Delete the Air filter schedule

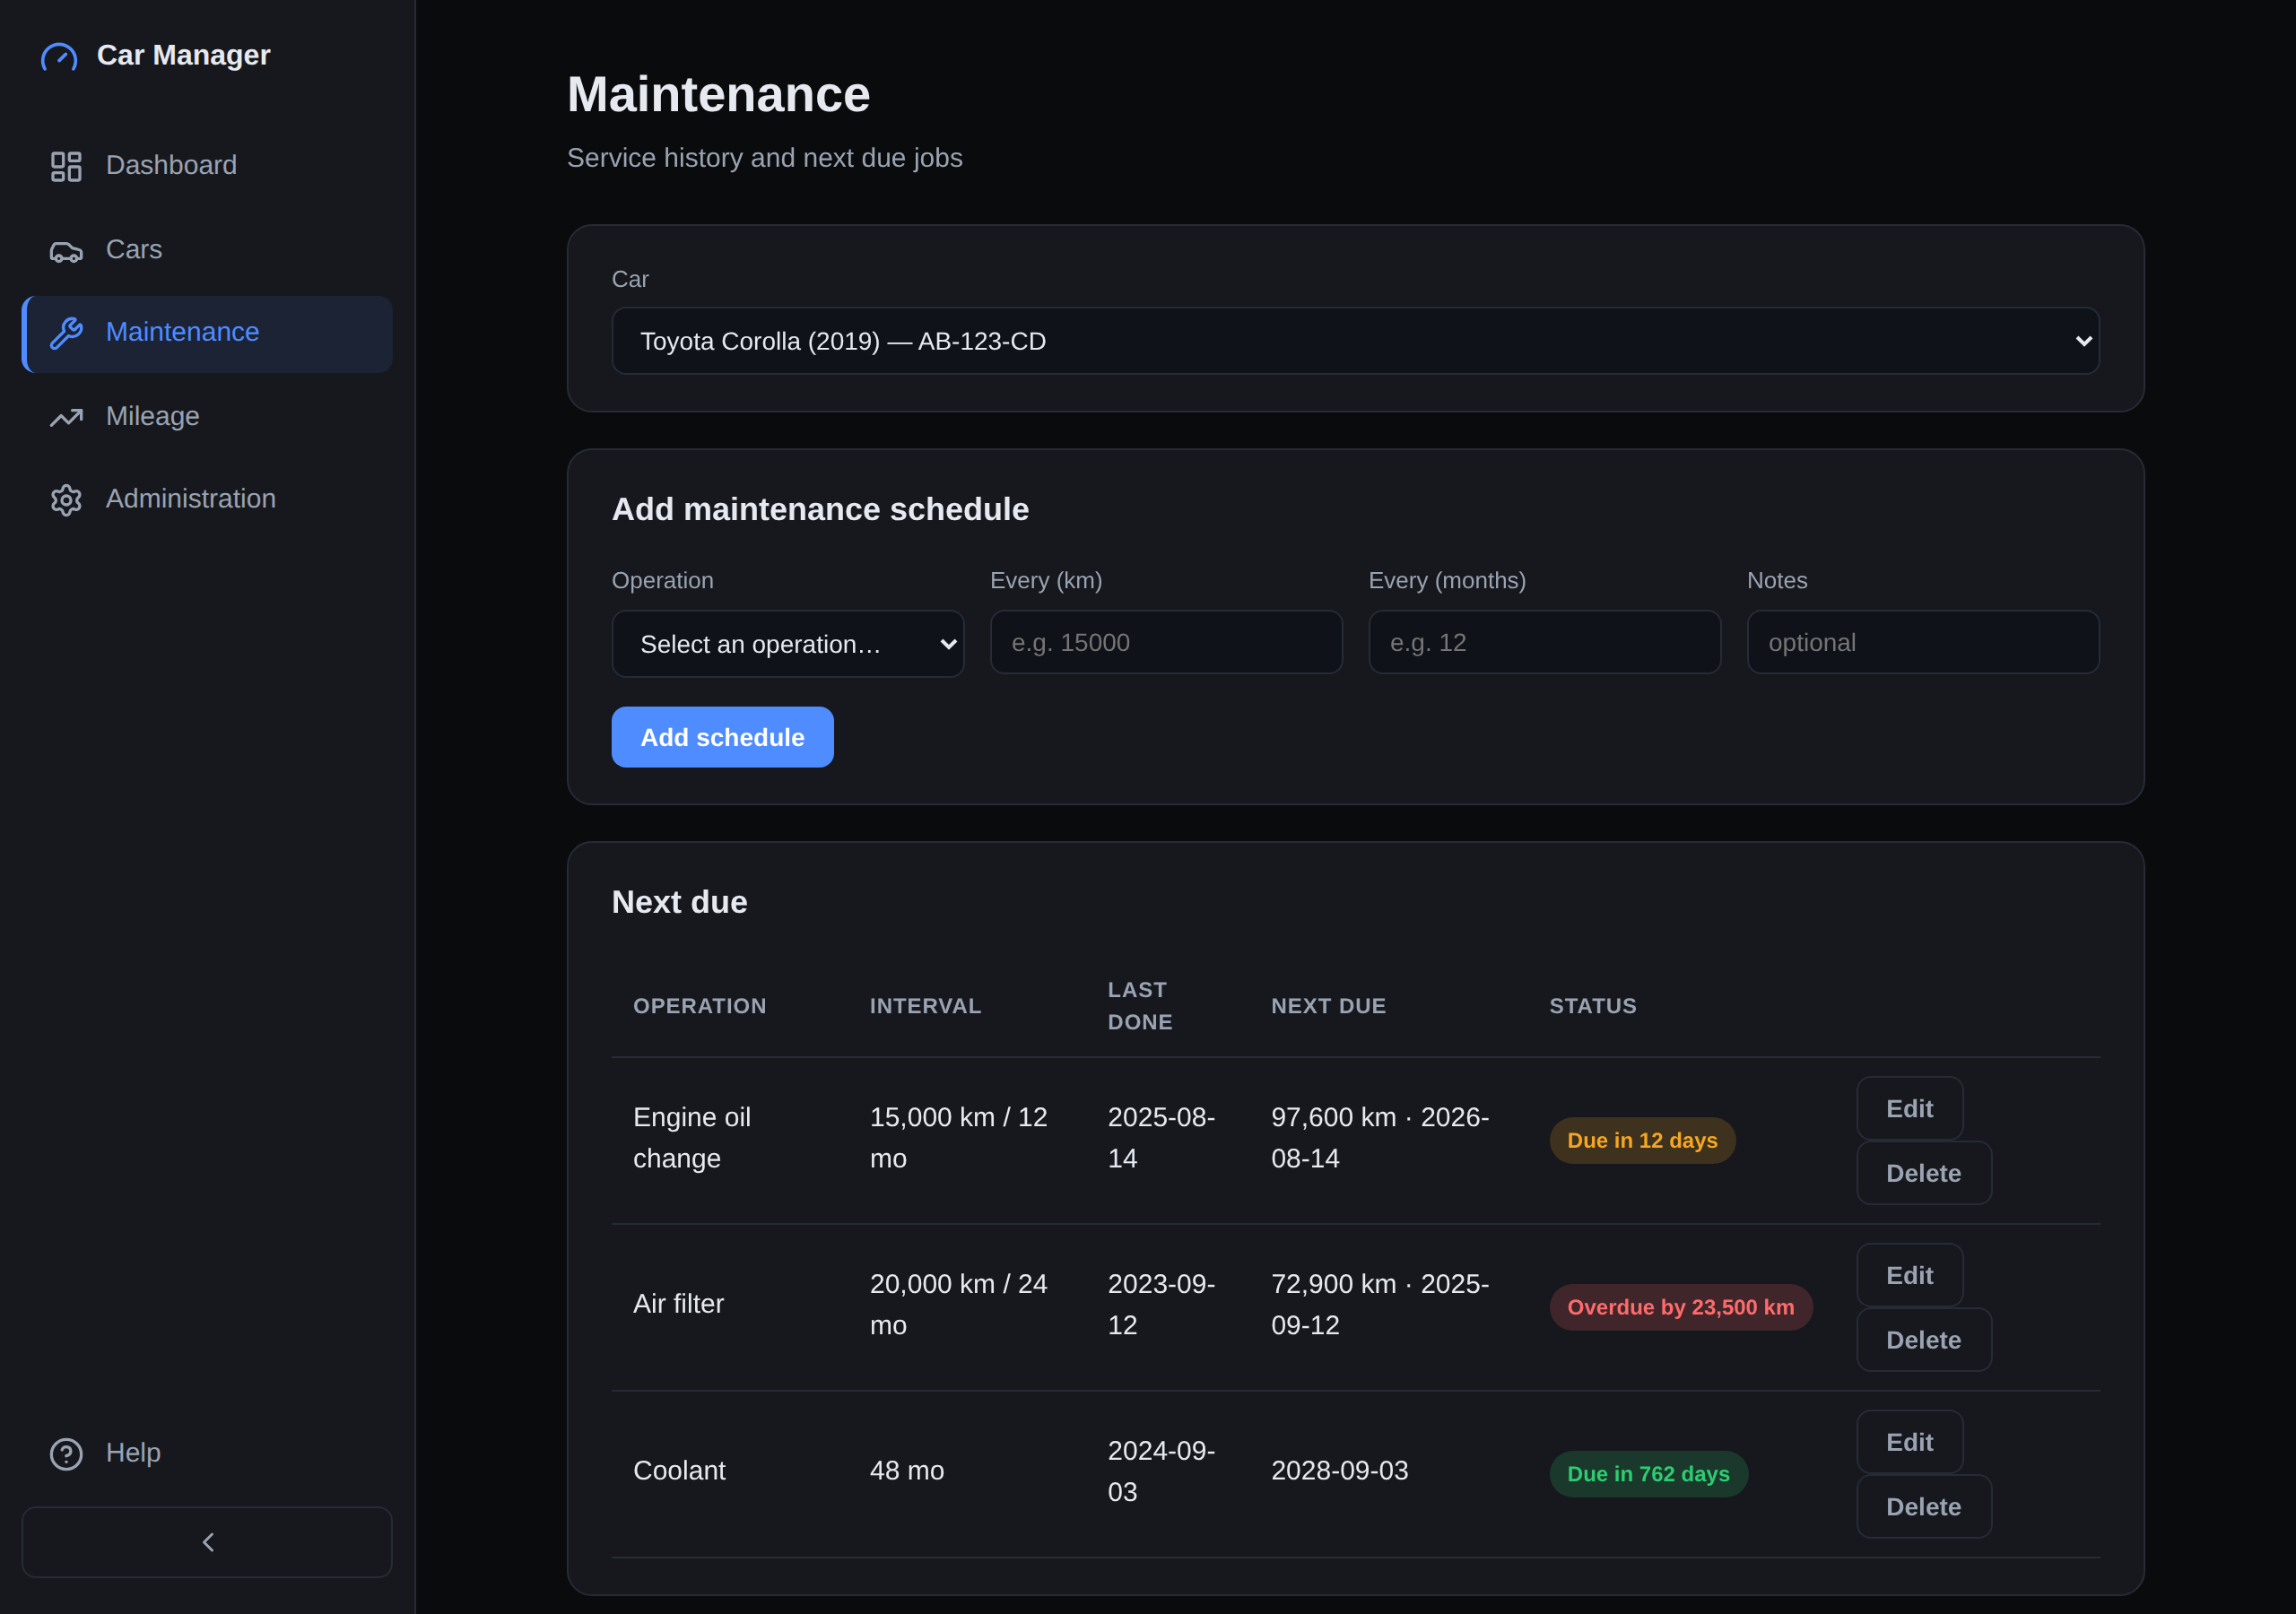pyautogui.click(x=1923, y=1340)
